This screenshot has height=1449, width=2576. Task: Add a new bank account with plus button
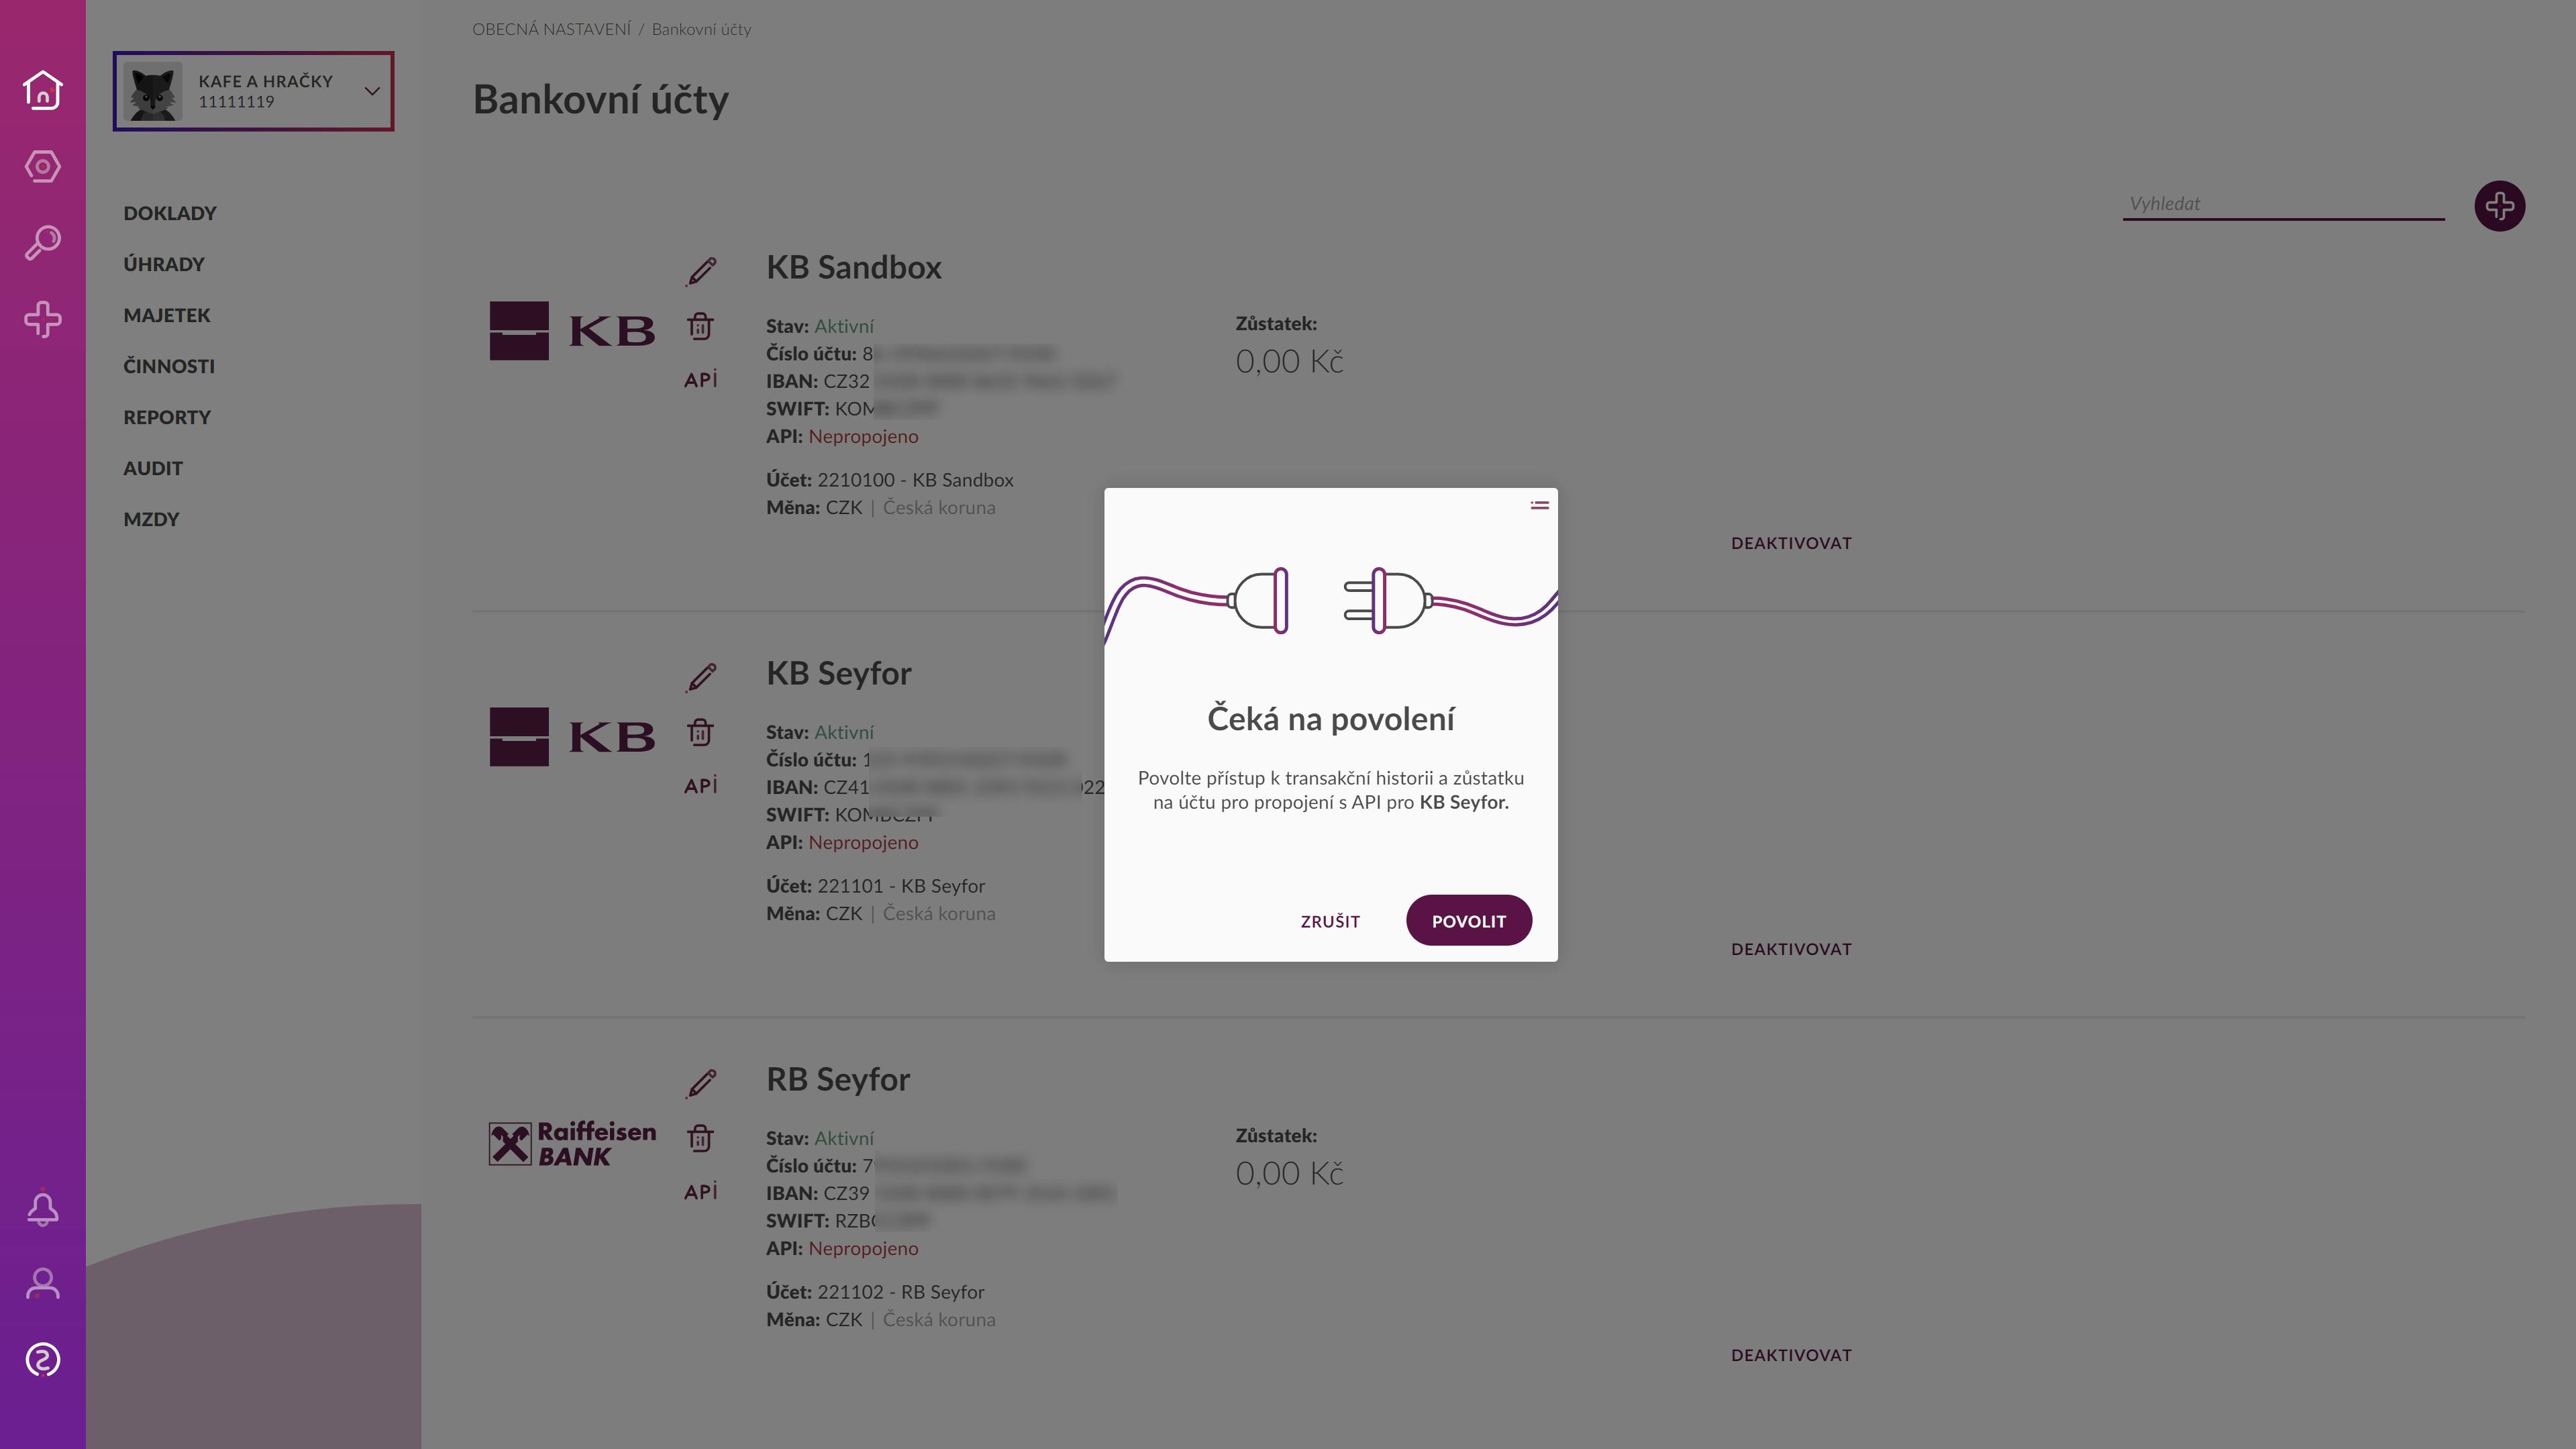pyautogui.click(x=2499, y=206)
